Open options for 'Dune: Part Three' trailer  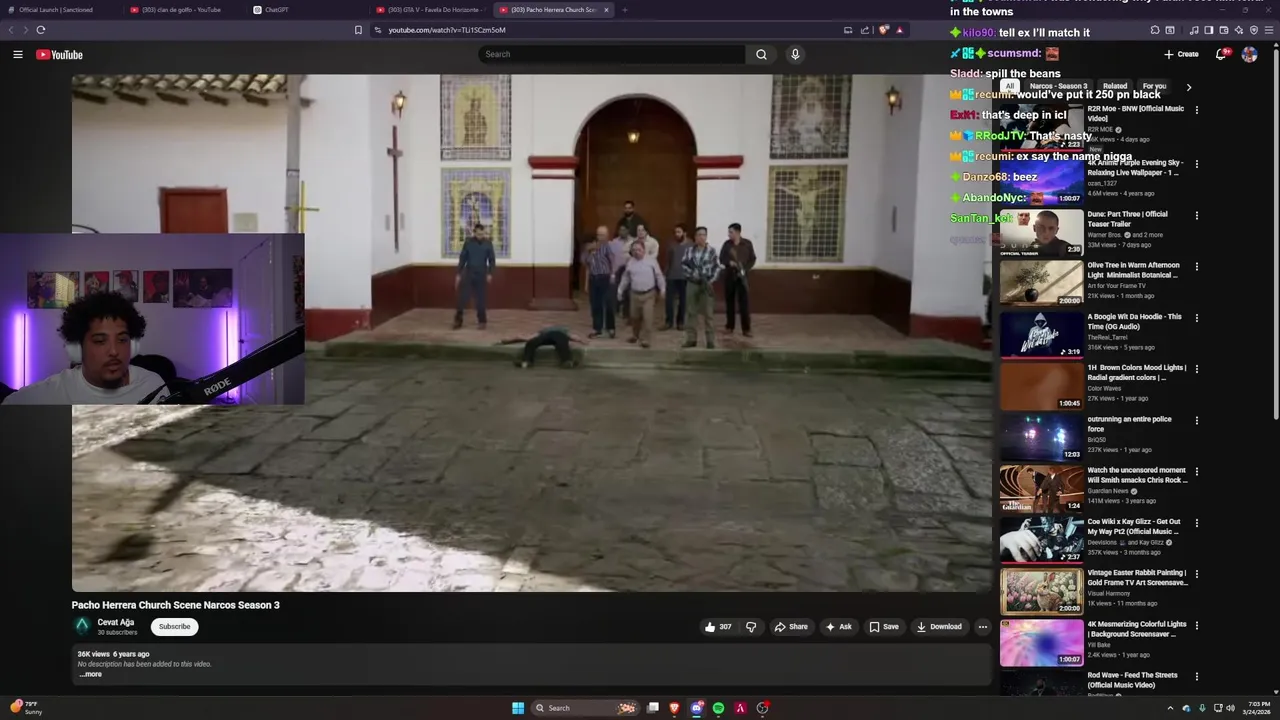pyautogui.click(x=1196, y=216)
